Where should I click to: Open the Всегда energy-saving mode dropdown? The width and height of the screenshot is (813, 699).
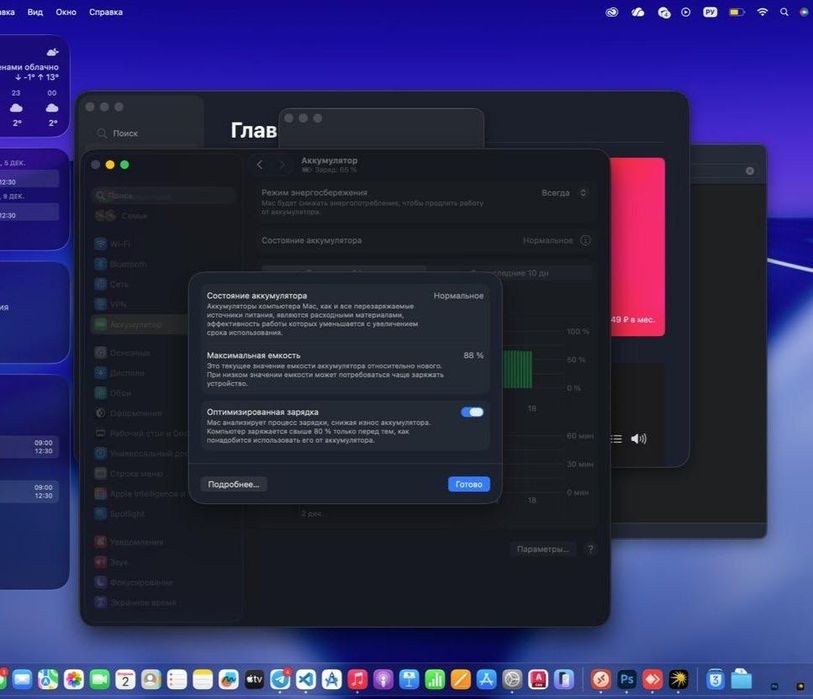pos(564,193)
